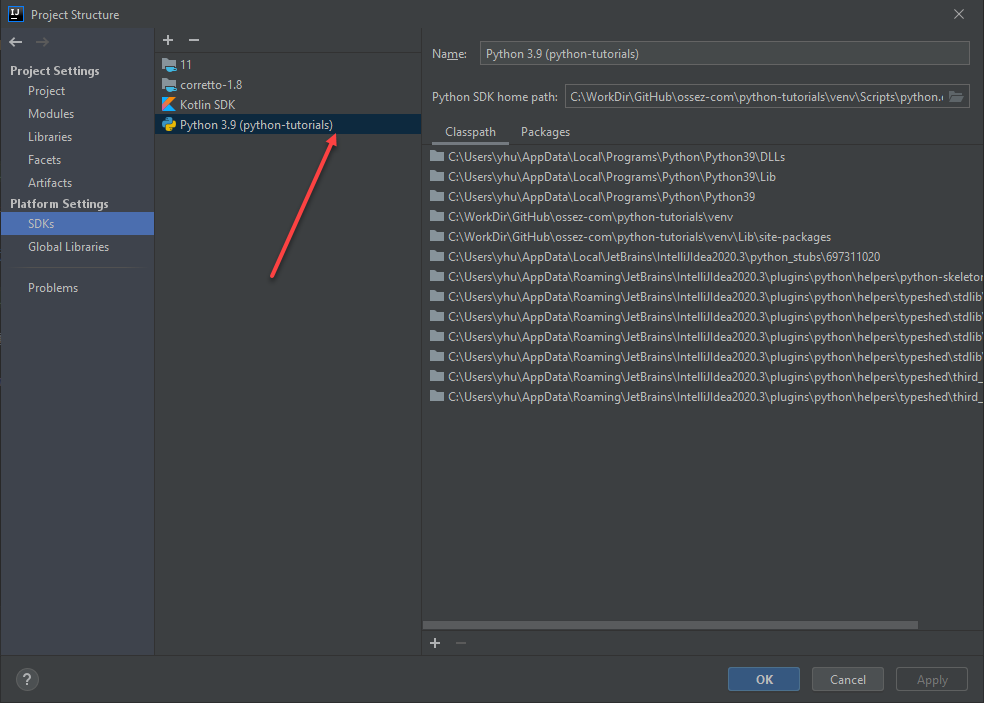Click the back navigation arrow
984x703 pixels.
16,40
